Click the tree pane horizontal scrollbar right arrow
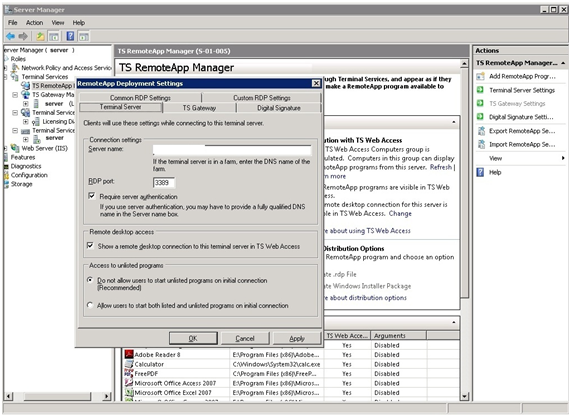 [106, 396]
